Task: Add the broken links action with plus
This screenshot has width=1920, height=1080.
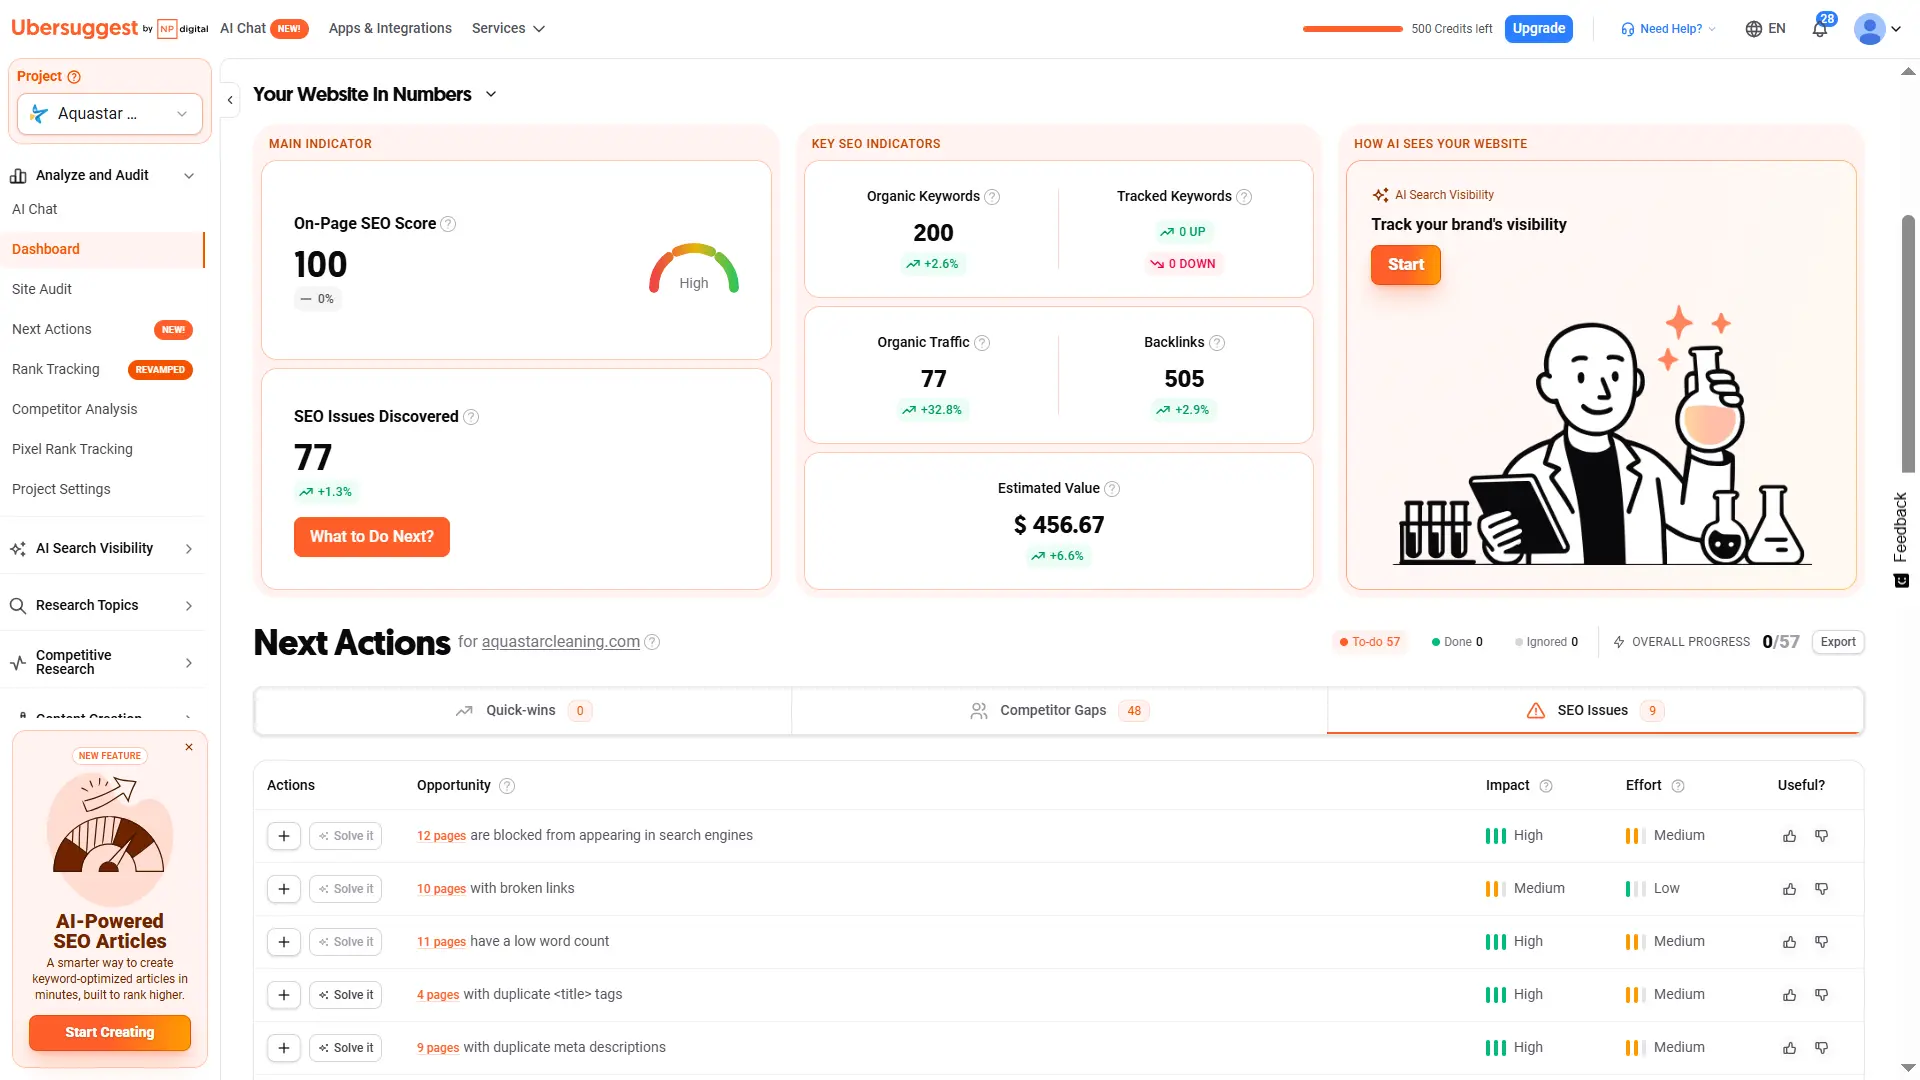Action: (284, 889)
